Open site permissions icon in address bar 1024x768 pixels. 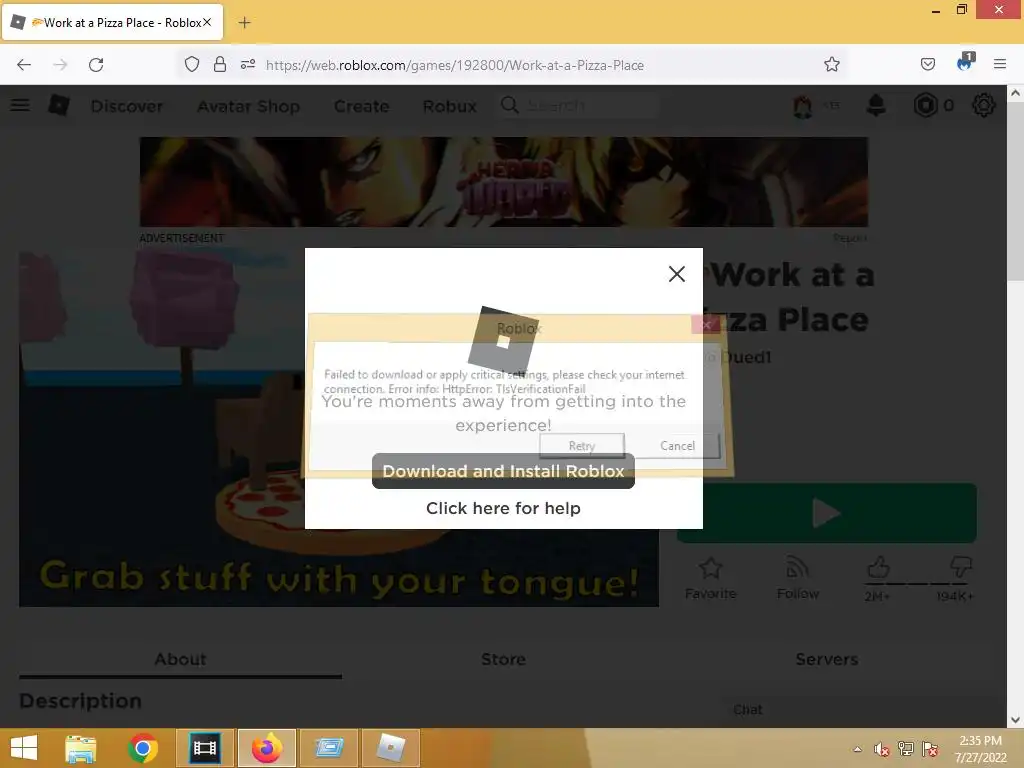(x=248, y=65)
